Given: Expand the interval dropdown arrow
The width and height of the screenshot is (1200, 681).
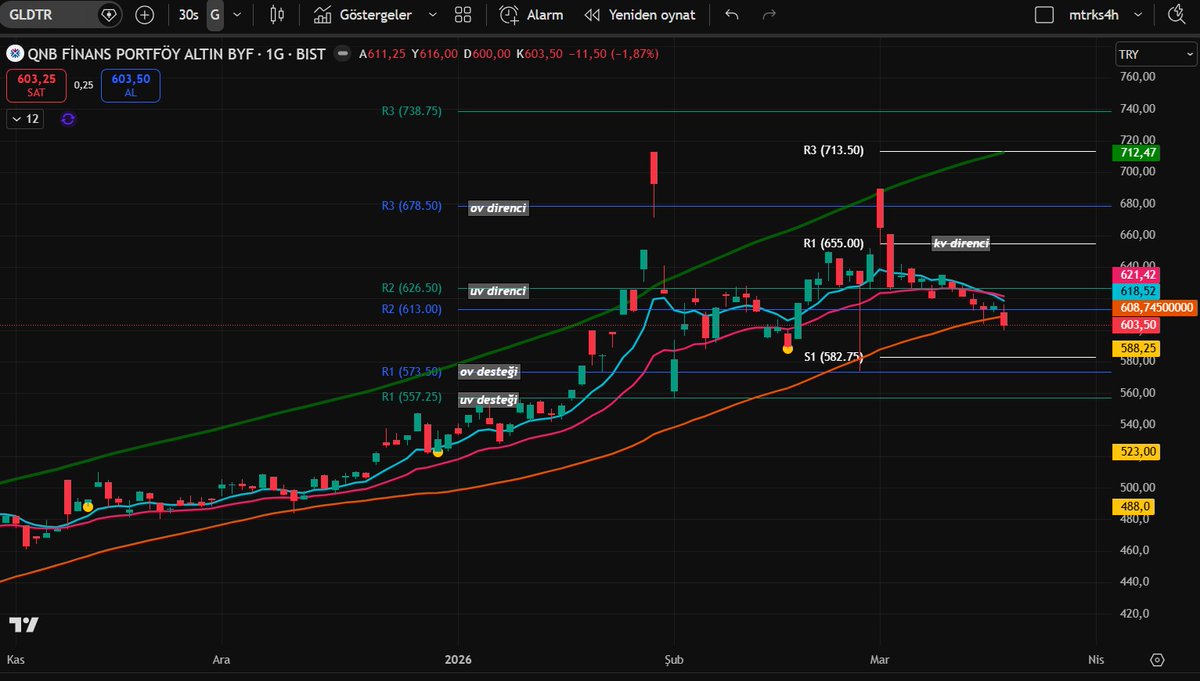Looking at the screenshot, I should tap(239, 15).
